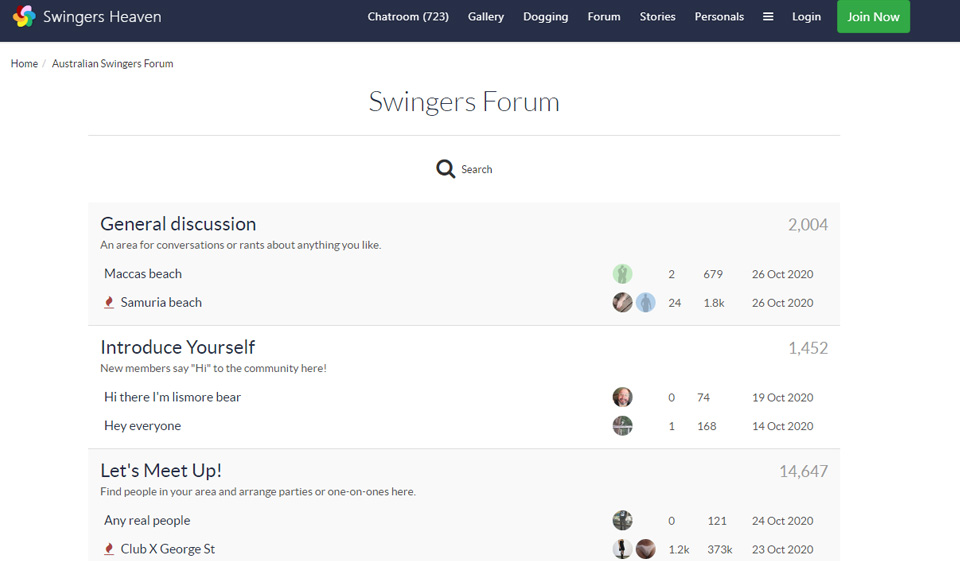This screenshot has width=960, height=561.
Task: Click the avatar on Hi there I'm lismore bear row
Action: (622, 397)
